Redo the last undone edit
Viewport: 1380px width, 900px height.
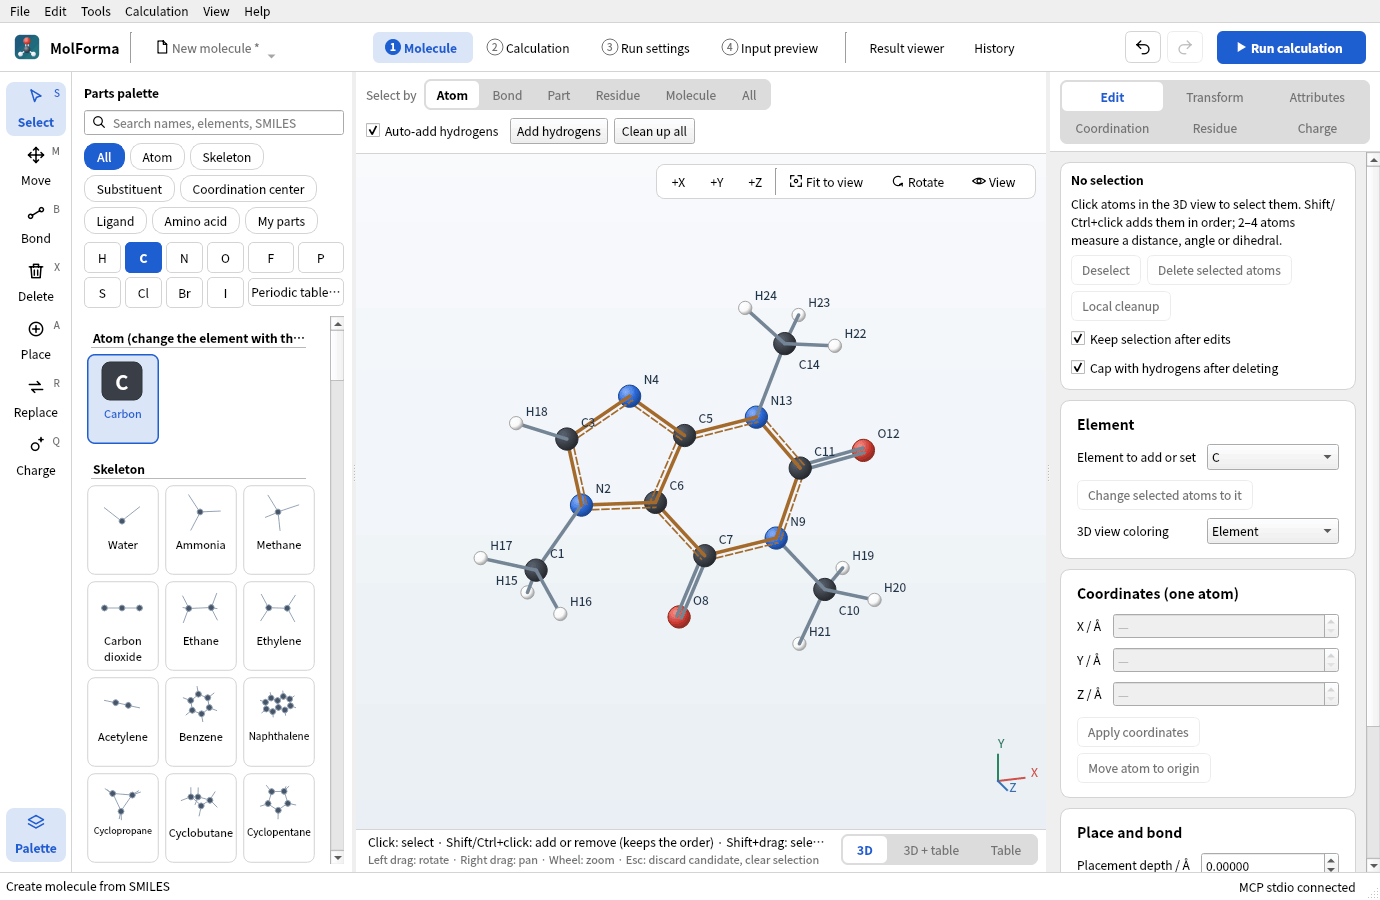[1185, 48]
